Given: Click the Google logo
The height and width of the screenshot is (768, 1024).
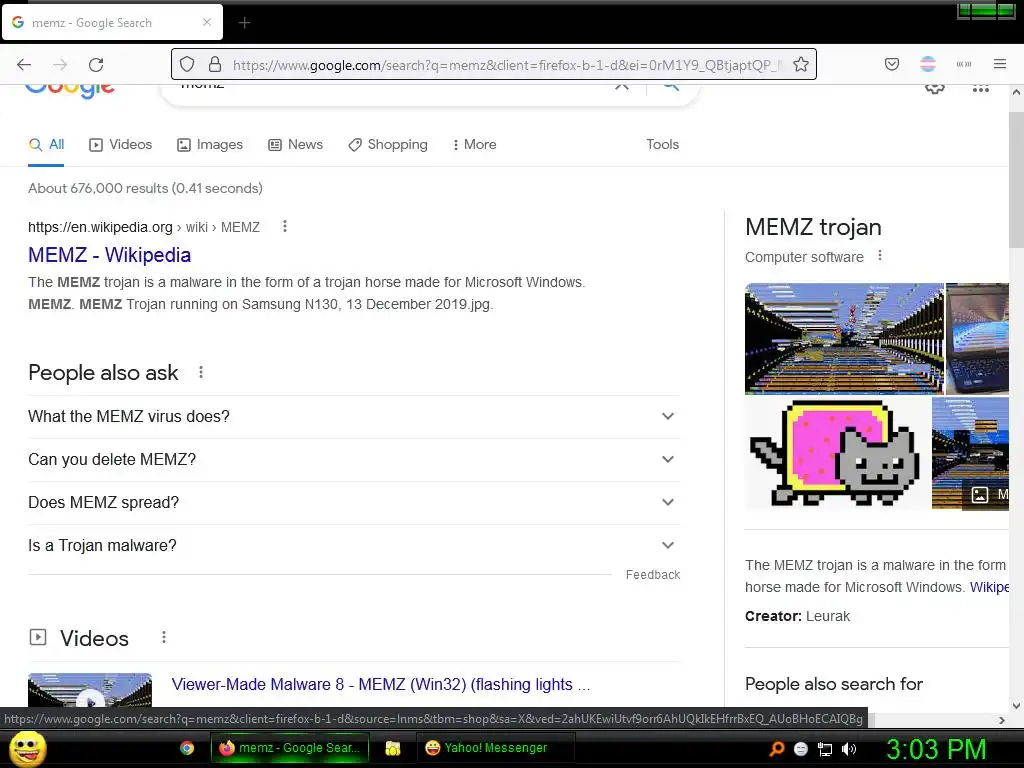Looking at the screenshot, I should (70, 90).
